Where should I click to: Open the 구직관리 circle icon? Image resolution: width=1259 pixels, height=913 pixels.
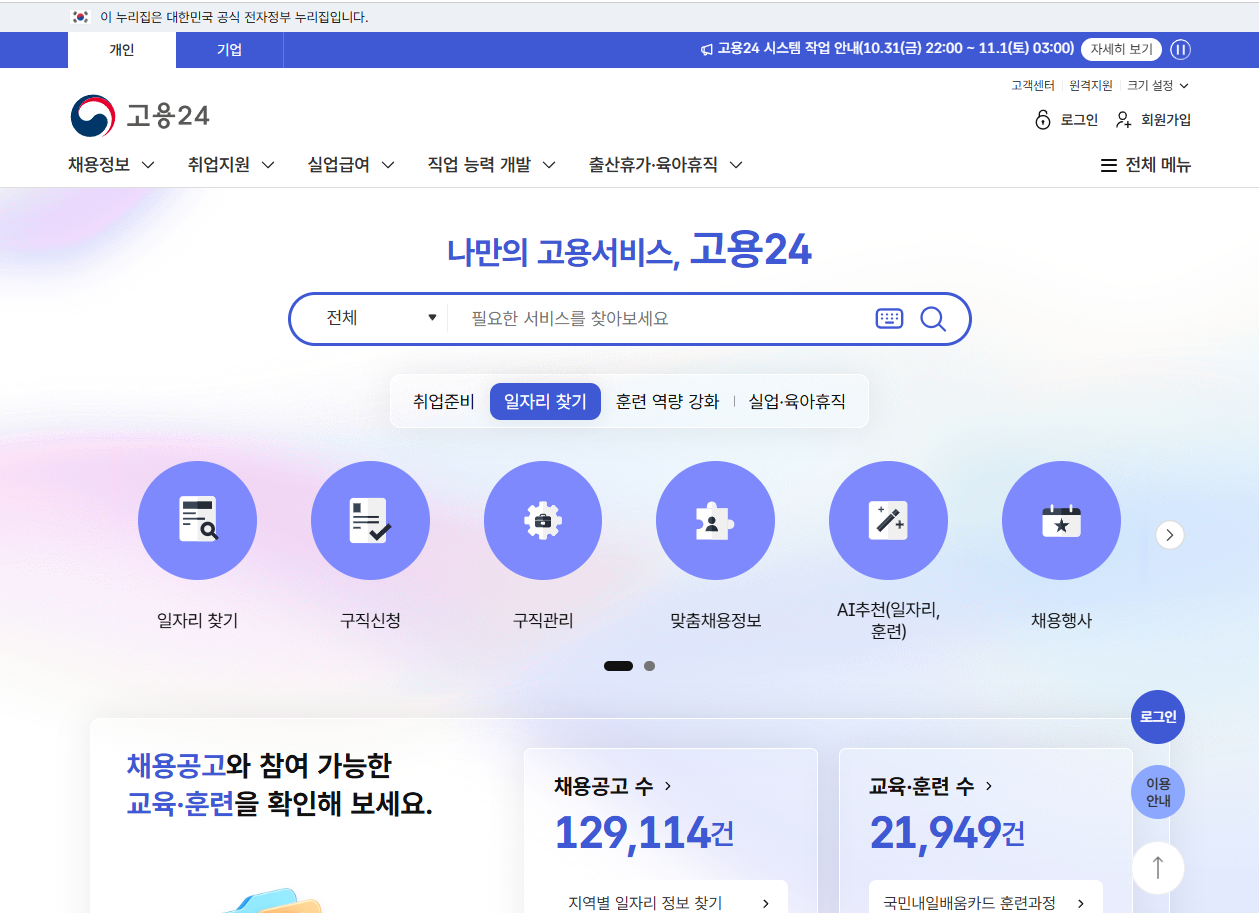[543, 521]
